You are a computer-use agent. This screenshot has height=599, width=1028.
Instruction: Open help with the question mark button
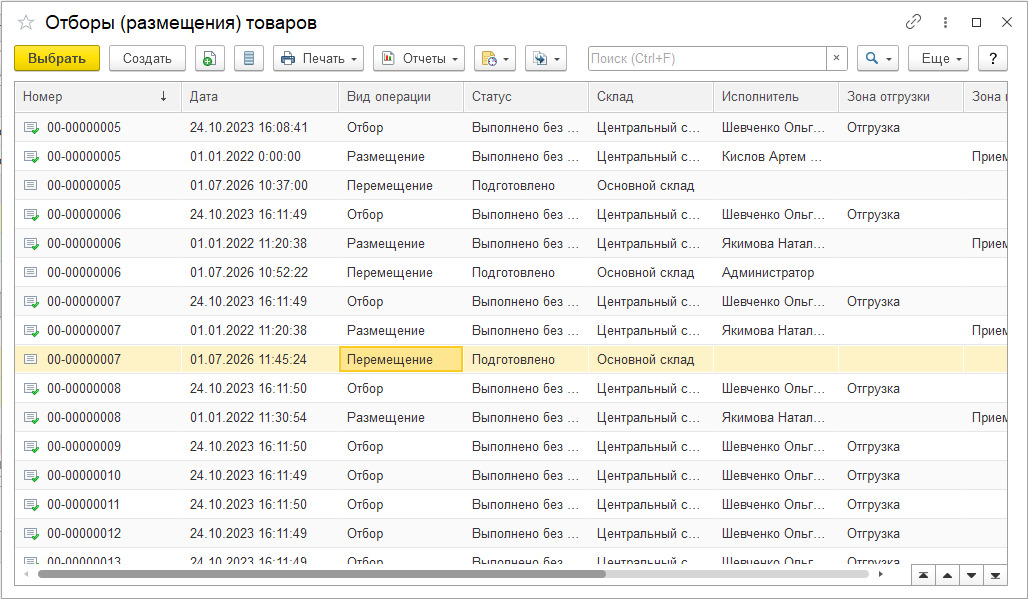point(993,58)
